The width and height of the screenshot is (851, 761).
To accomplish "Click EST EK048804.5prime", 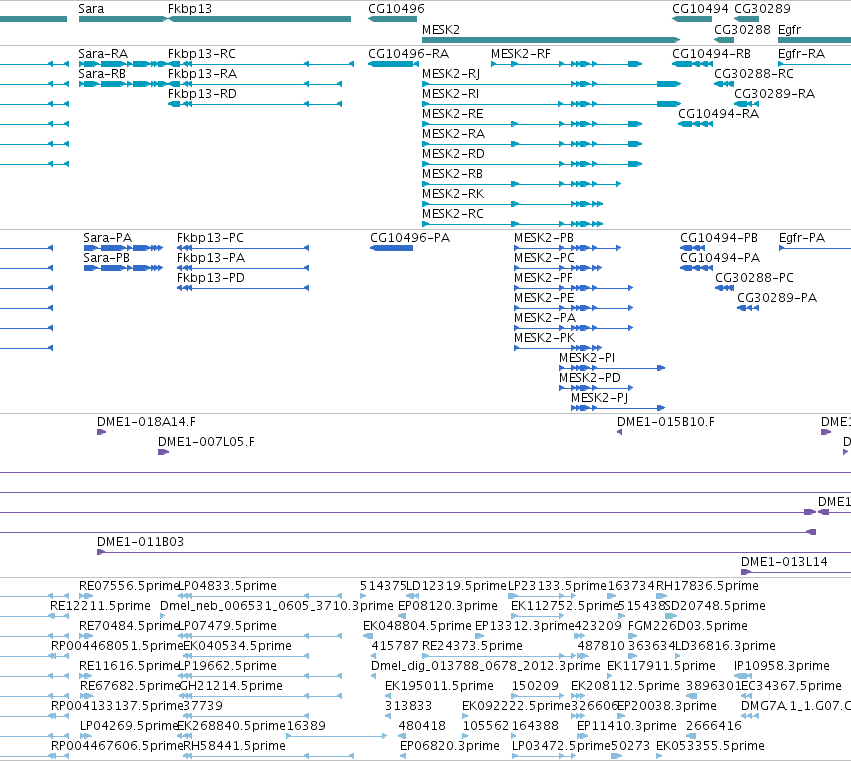I will [417, 626].
